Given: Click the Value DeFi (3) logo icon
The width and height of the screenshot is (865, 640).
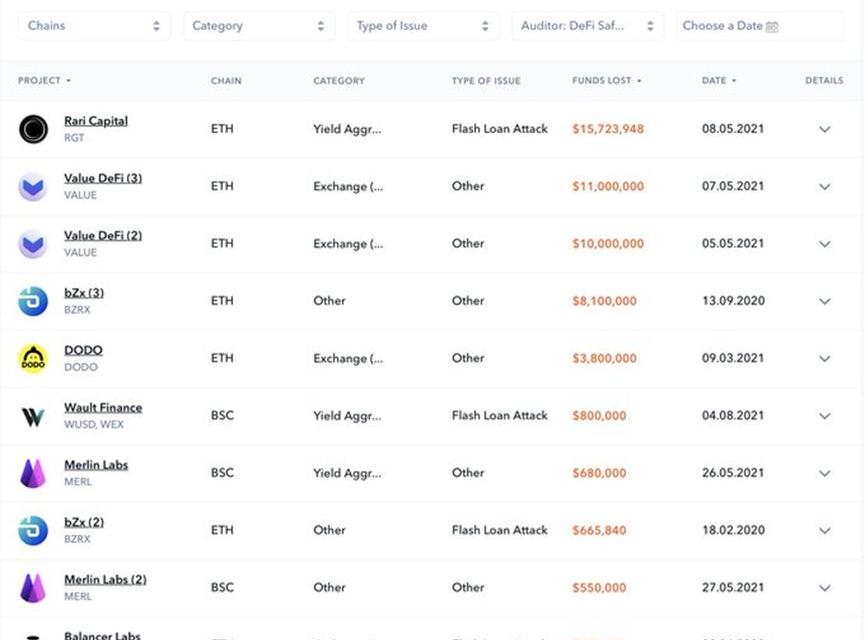Looking at the screenshot, I should (x=33, y=186).
